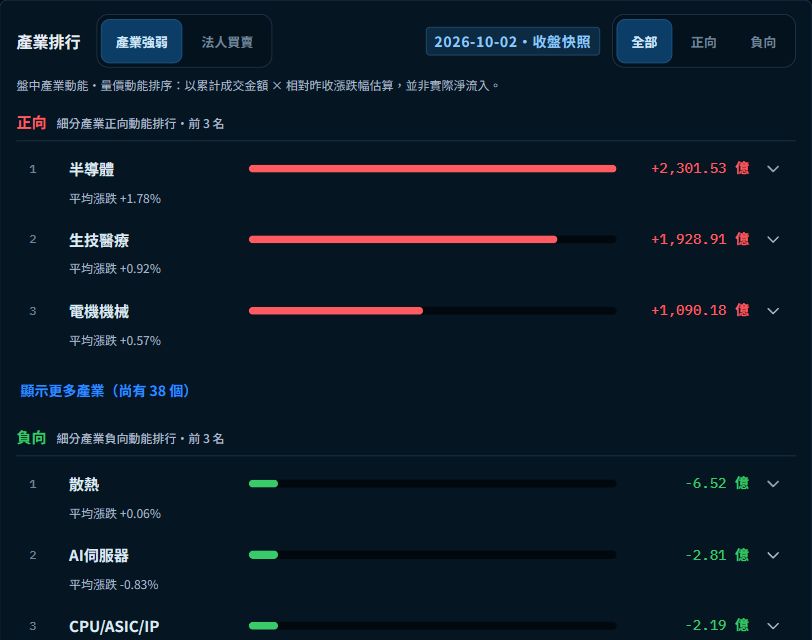The image size is (812, 640).
Task: Click 平均漲跌 +0.57% text
Action: pos(115,341)
